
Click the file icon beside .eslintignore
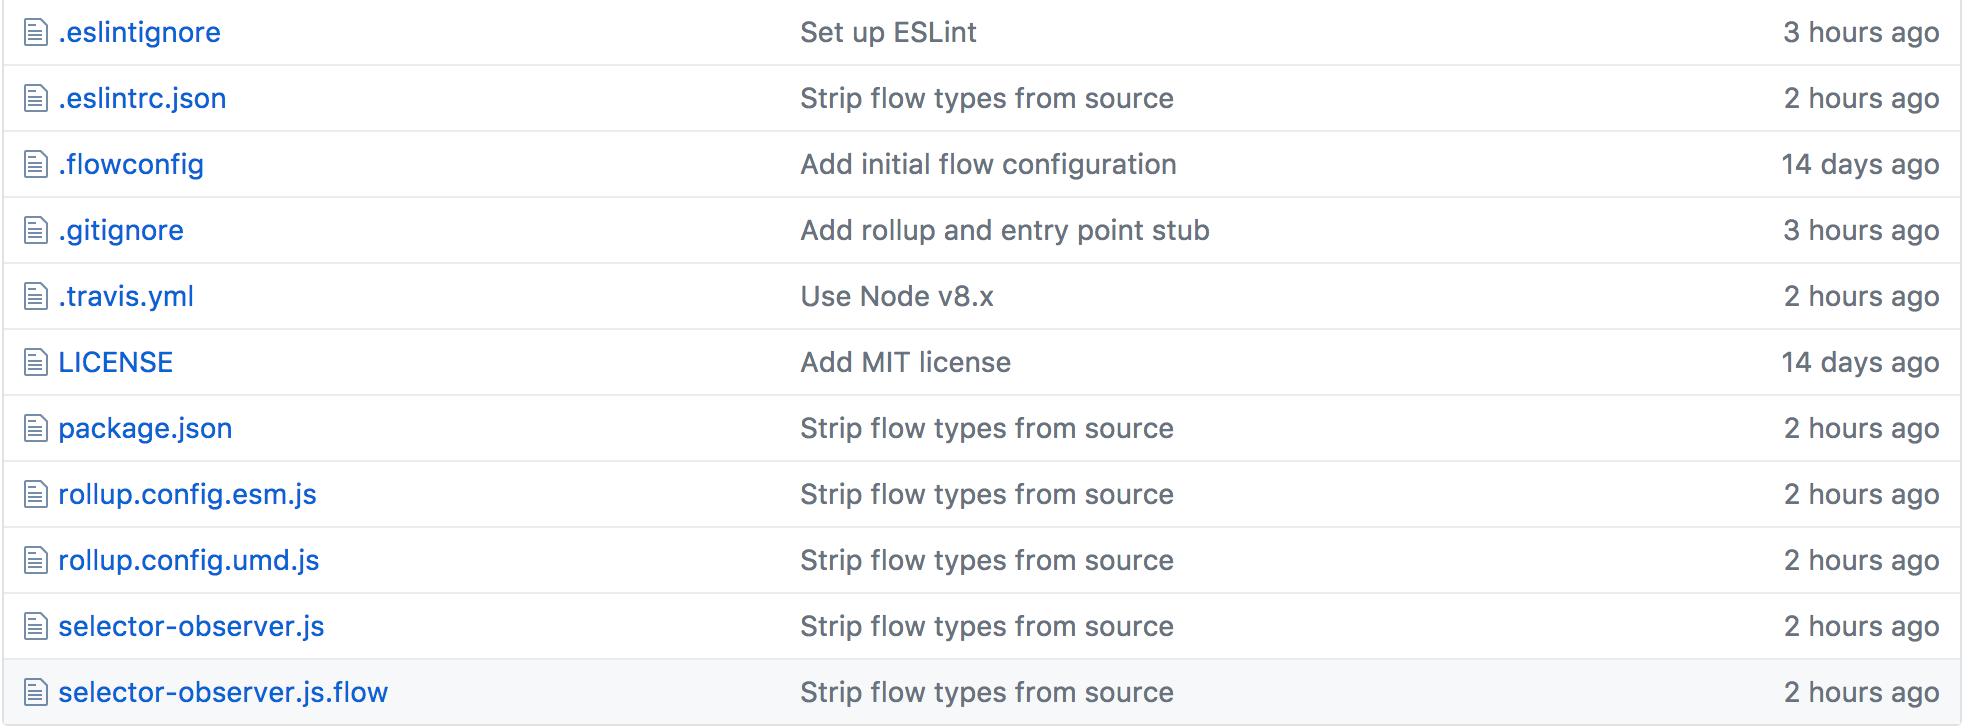[36, 33]
